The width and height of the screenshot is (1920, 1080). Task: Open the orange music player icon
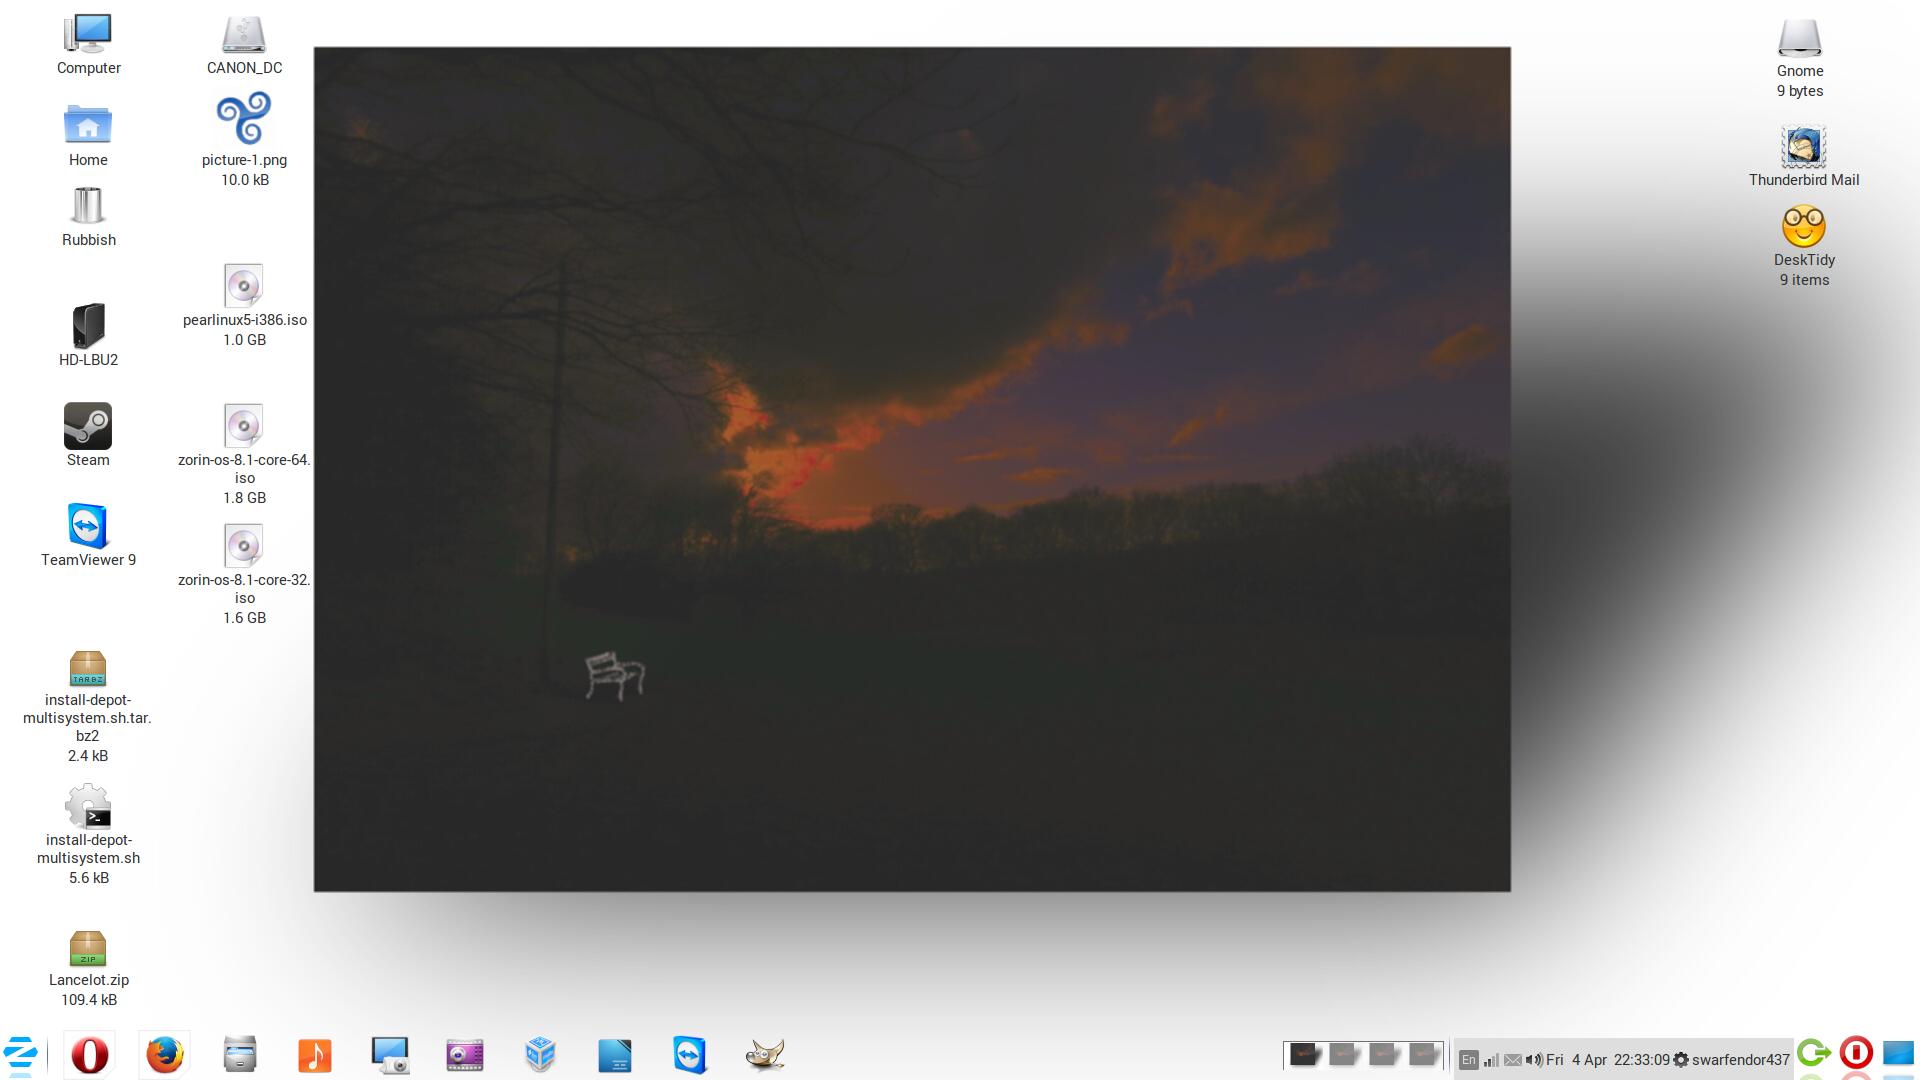pos(314,1055)
